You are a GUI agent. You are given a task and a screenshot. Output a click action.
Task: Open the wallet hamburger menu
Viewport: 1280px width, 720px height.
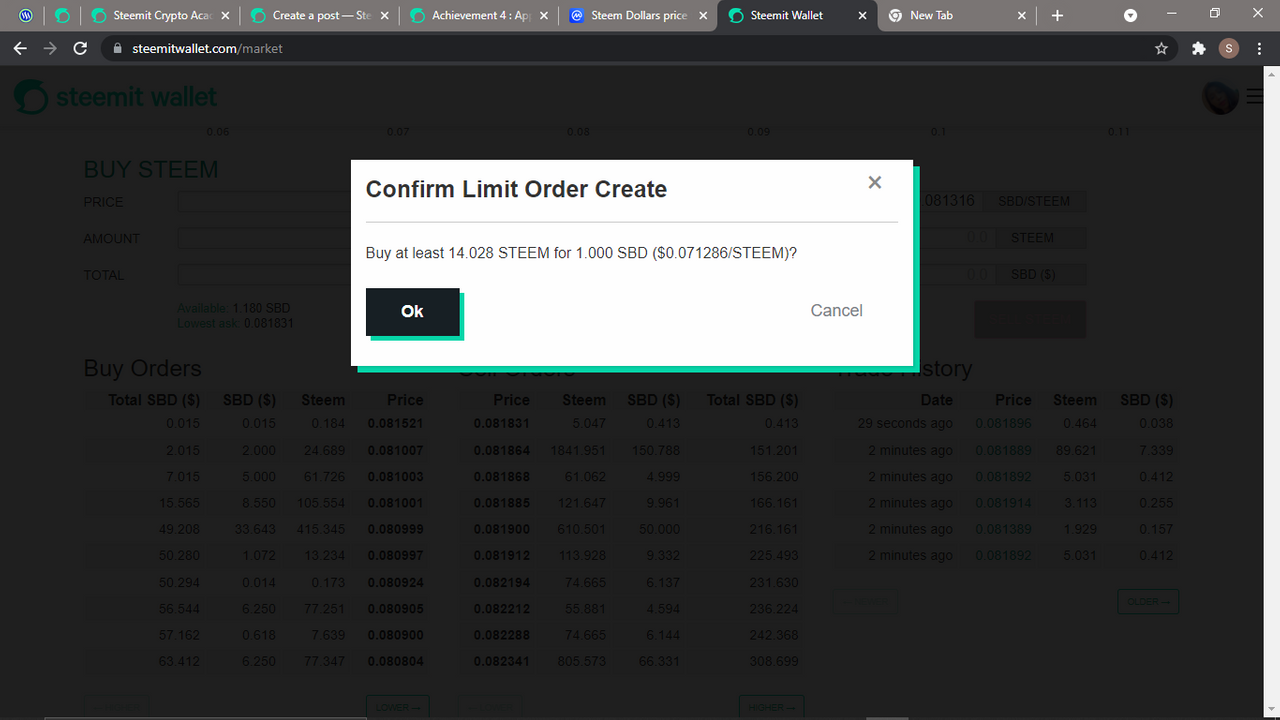coord(1254,97)
